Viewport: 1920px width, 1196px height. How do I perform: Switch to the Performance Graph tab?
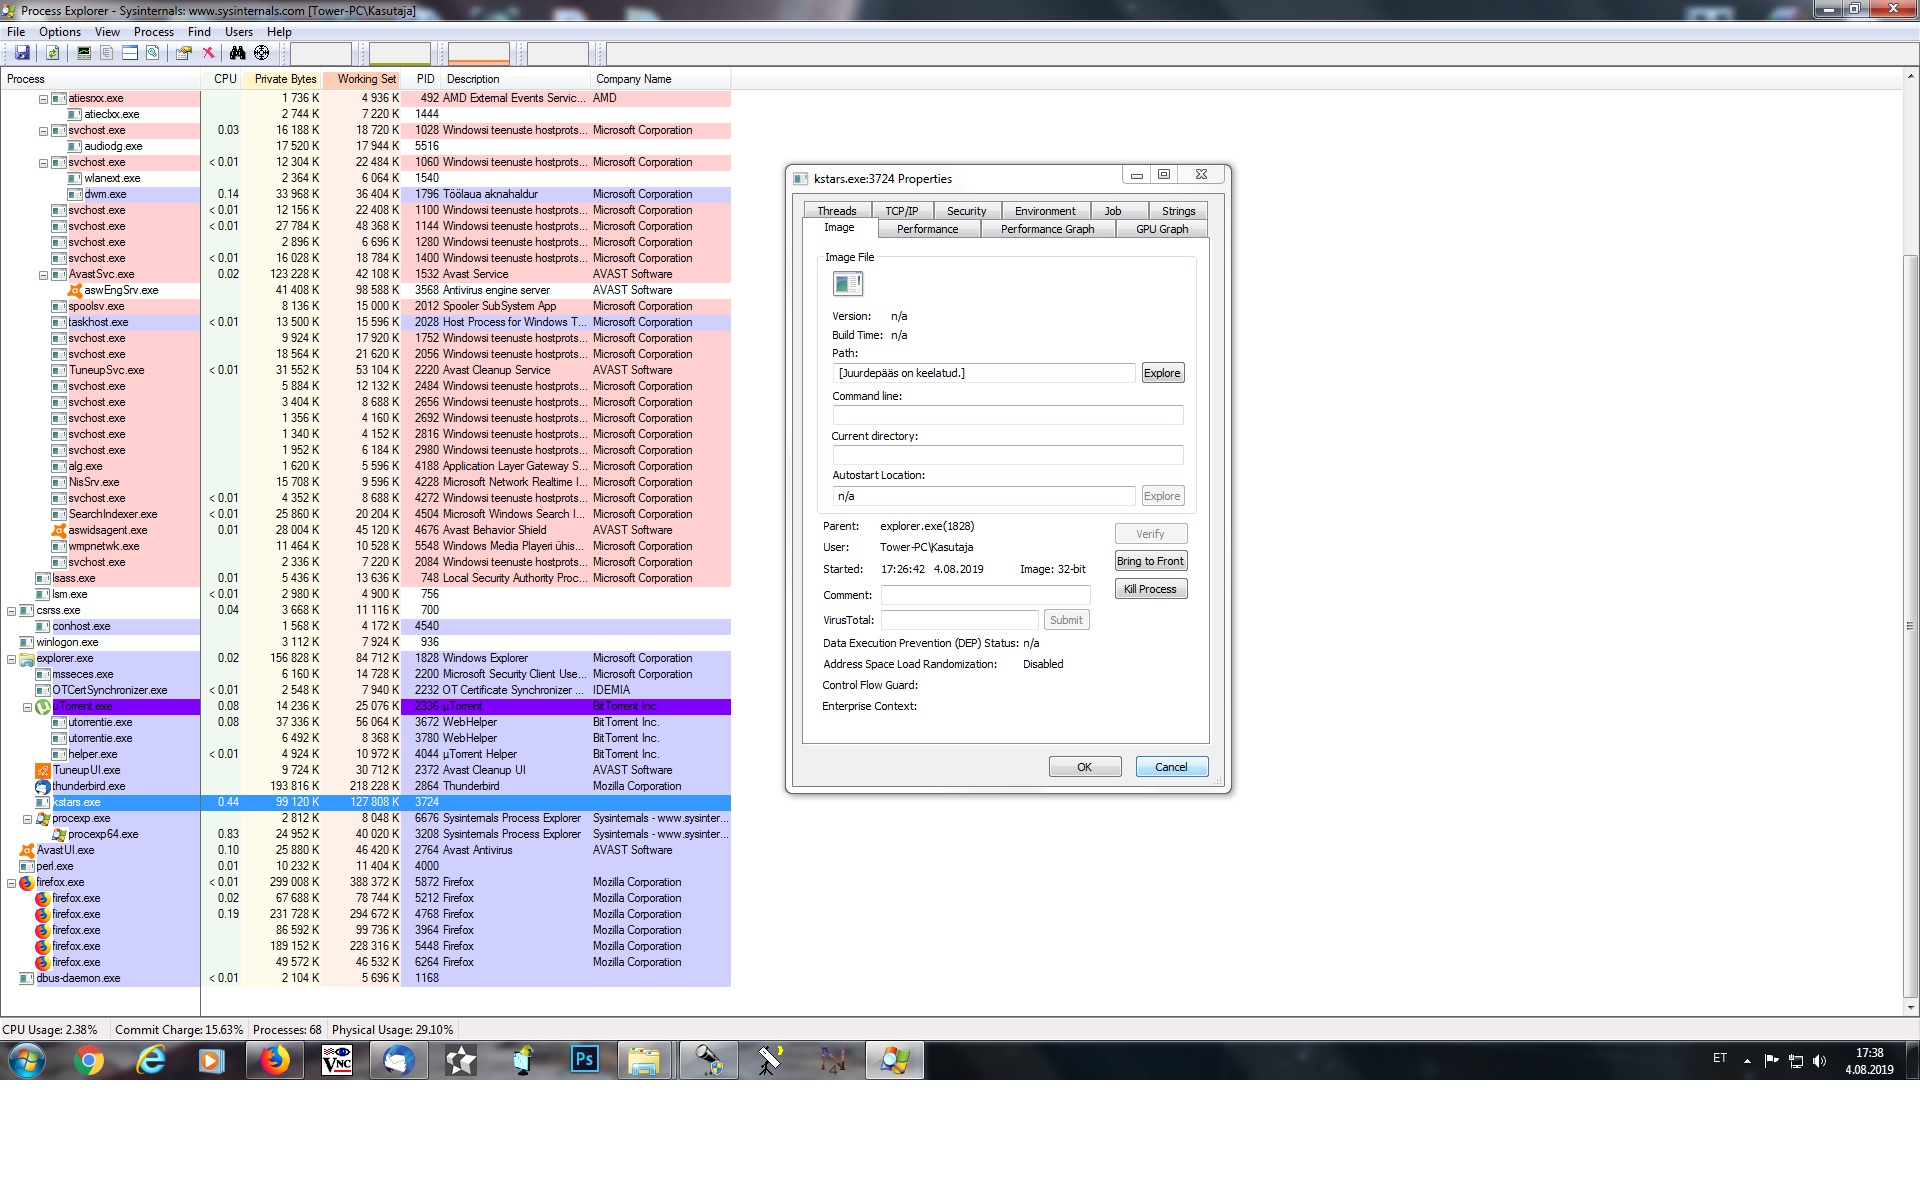[x=1047, y=229]
